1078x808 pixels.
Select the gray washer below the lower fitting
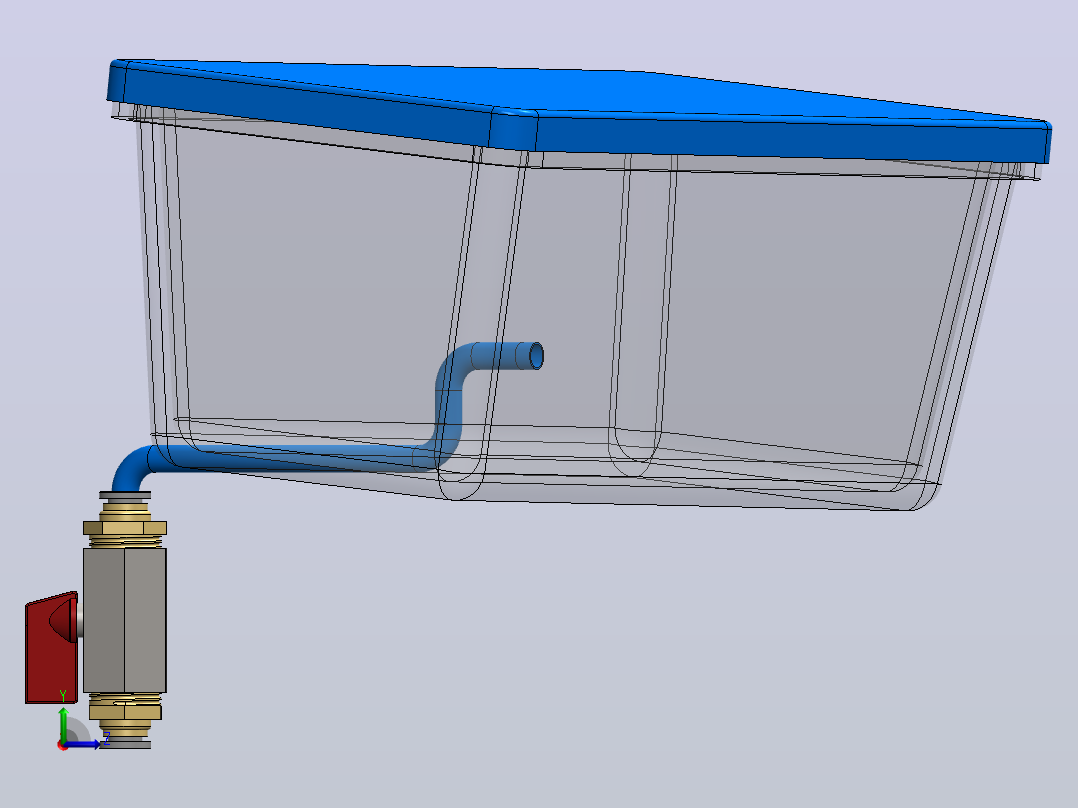point(125,745)
